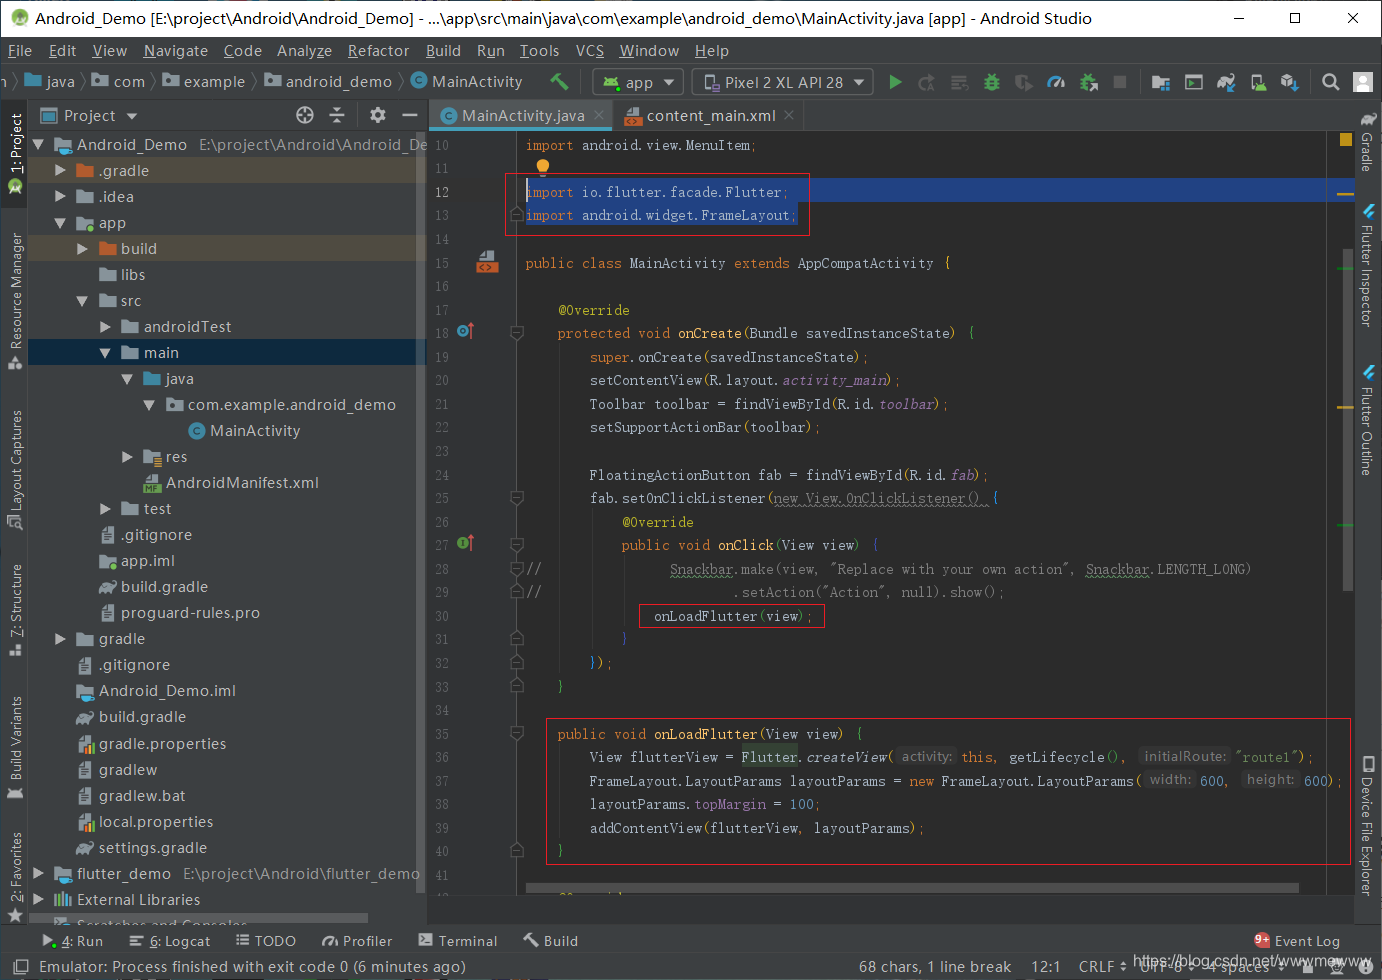Open the SDK Manager icon
The height and width of the screenshot is (980, 1382).
1290,82
